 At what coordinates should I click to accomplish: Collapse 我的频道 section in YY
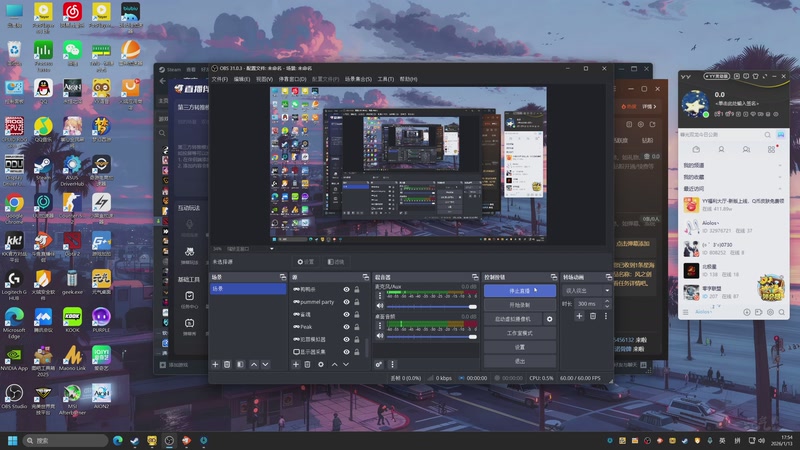pos(779,165)
